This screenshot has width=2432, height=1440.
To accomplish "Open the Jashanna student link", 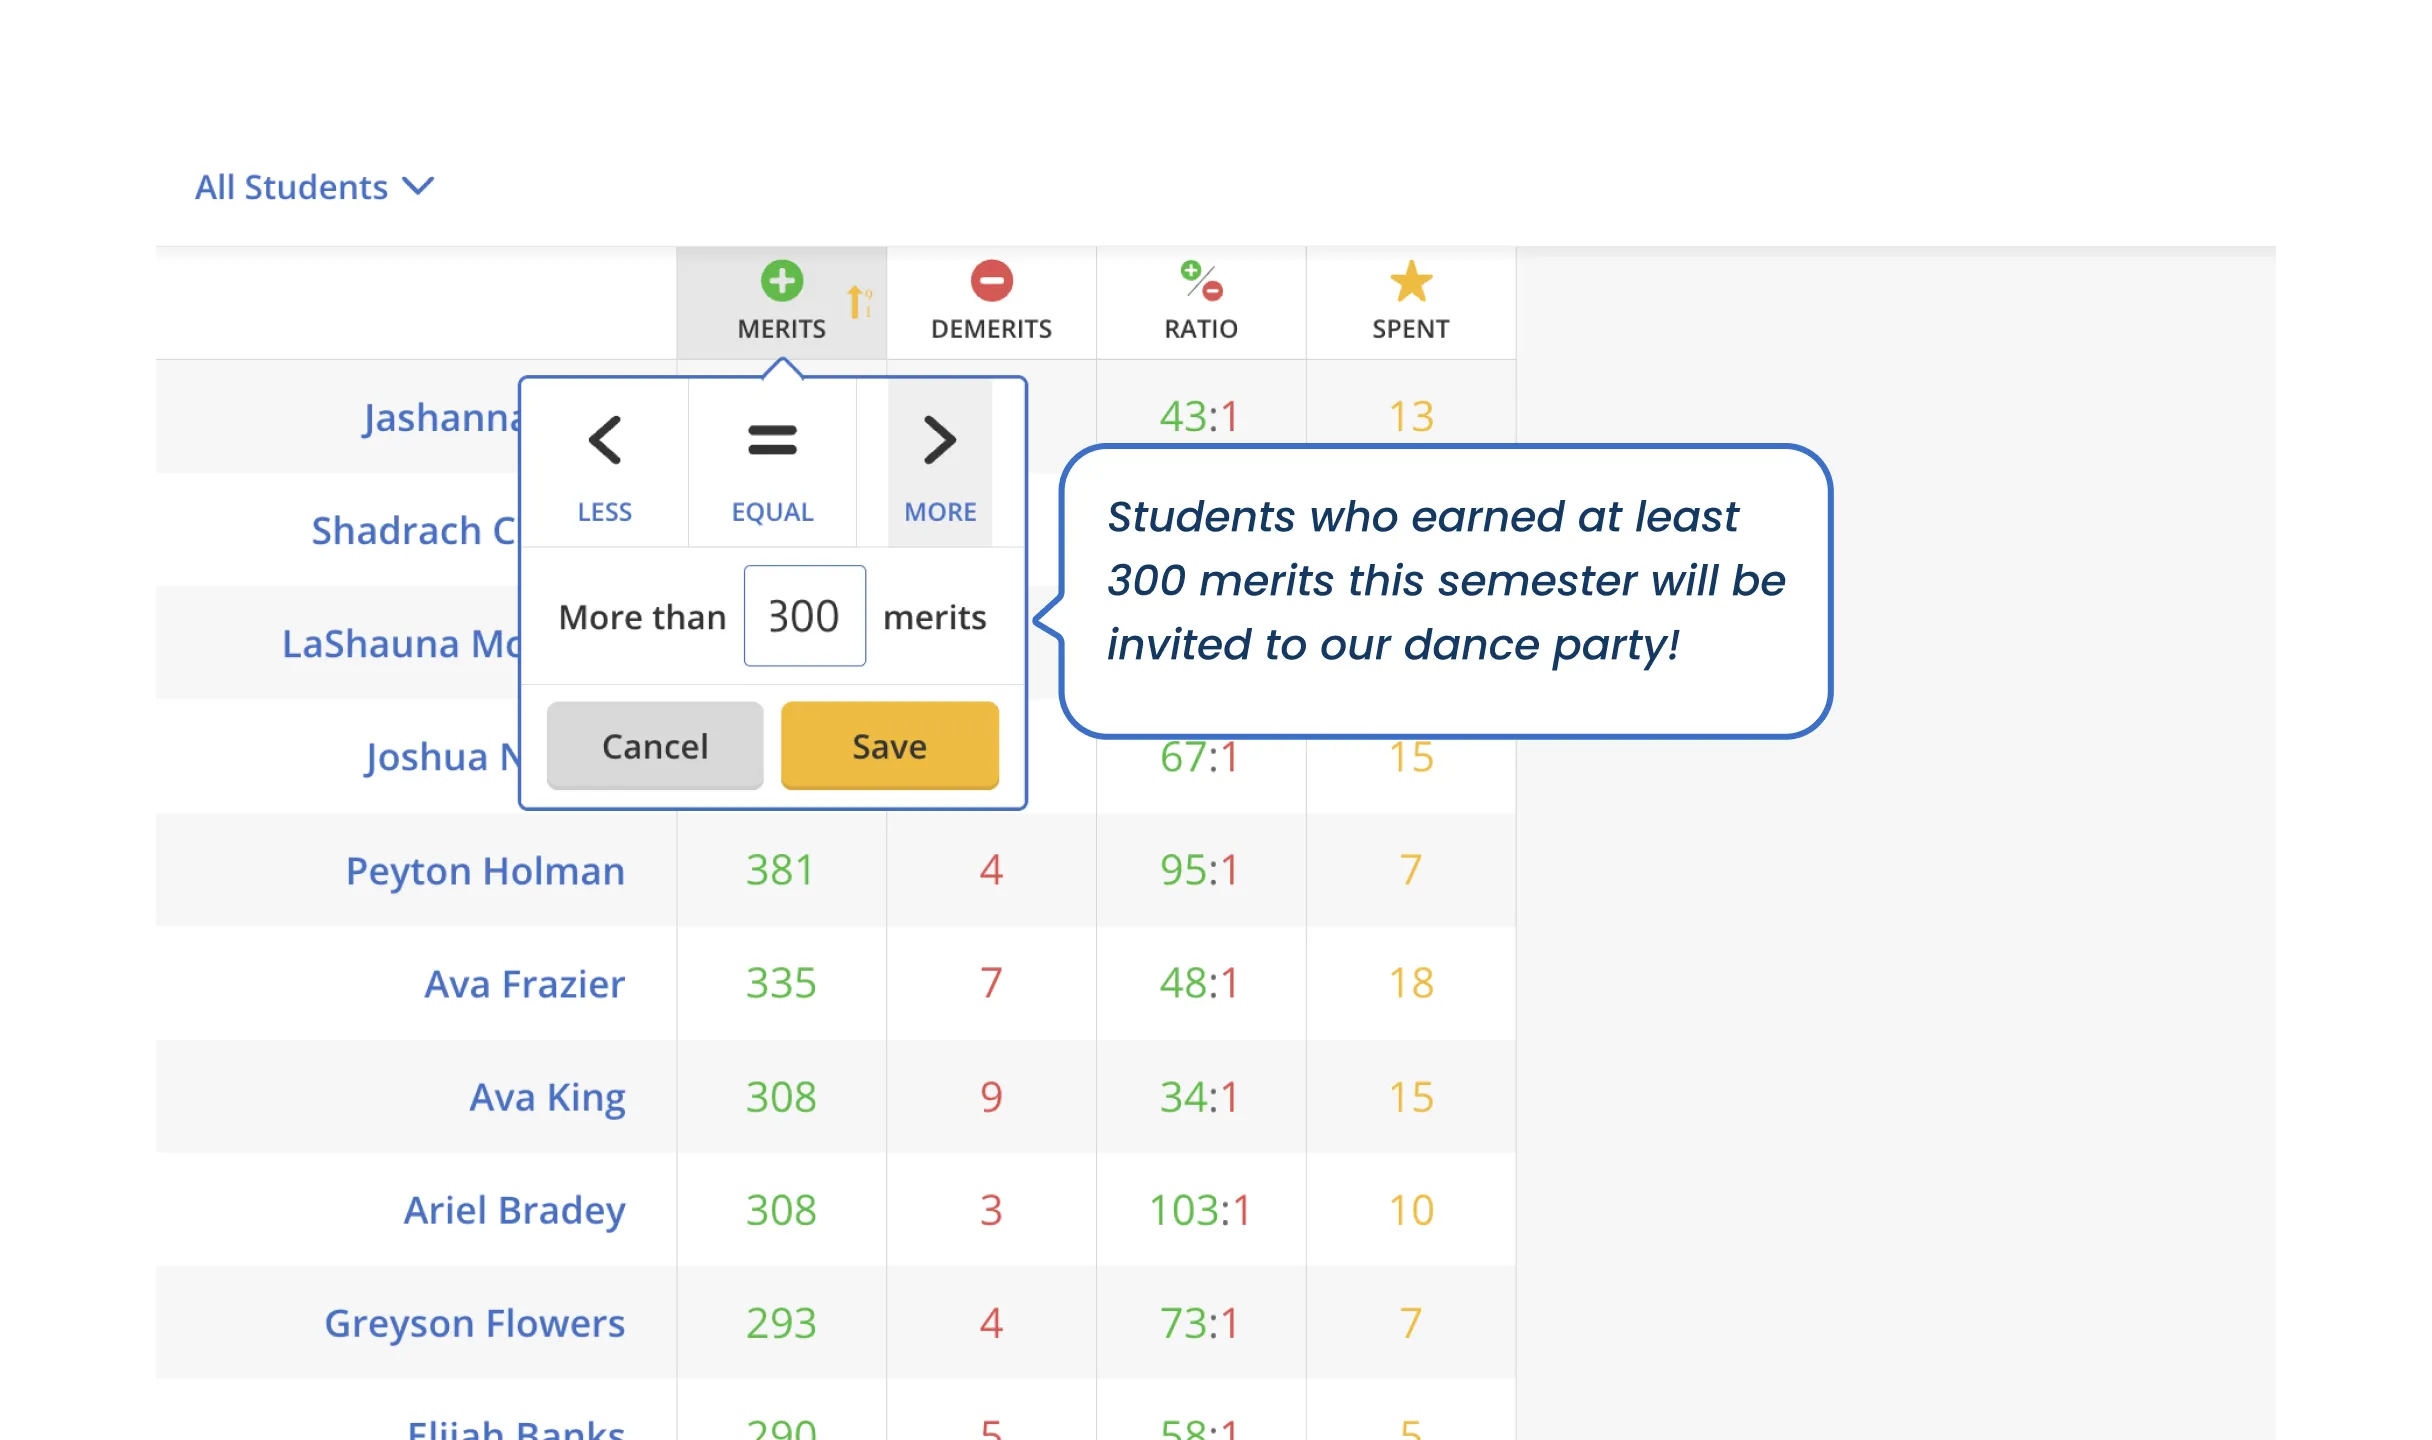I will [441, 418].
